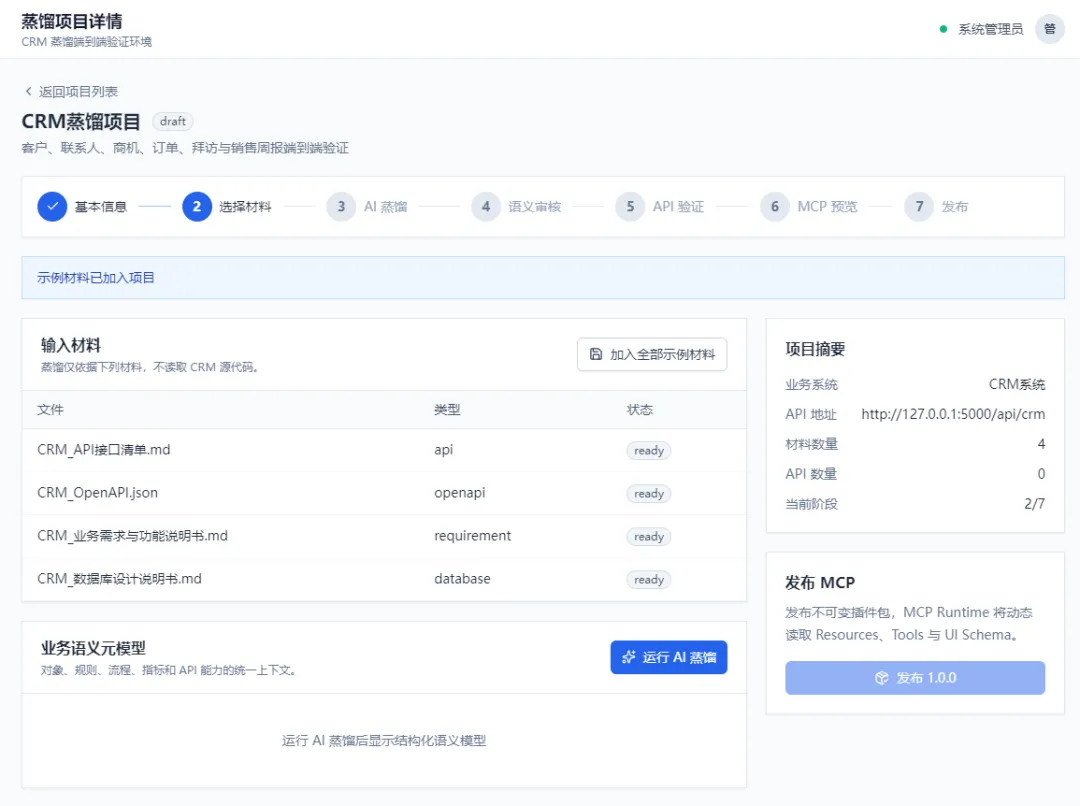Click the save icon in 加入全部示例材料
Screen dimensions: 1080x806
tap(596, 354)
